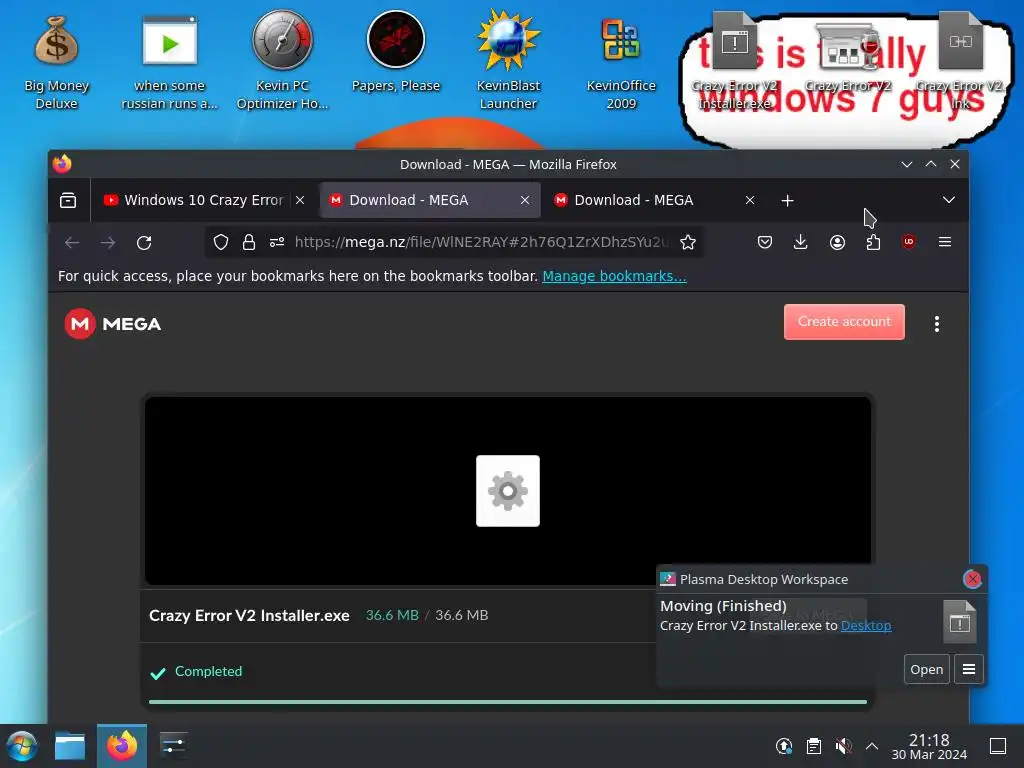Open Big Money Deluxe desktop icon
The width and height of the screenshot is (1024, 768).
(x=56, y=62)
